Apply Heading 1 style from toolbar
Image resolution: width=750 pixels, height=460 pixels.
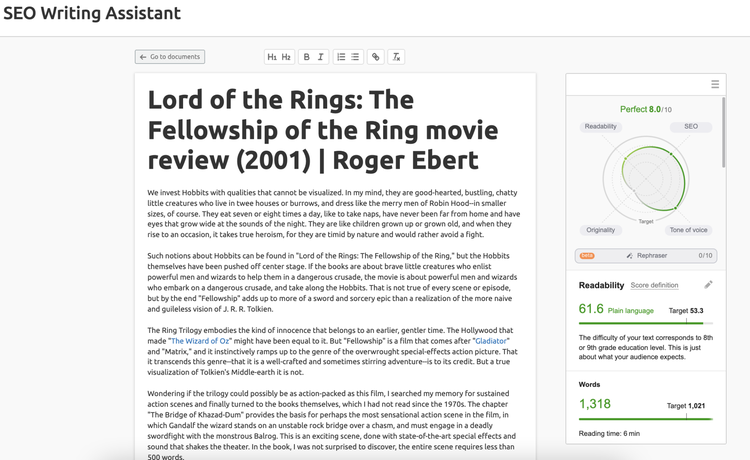point(272,57)
